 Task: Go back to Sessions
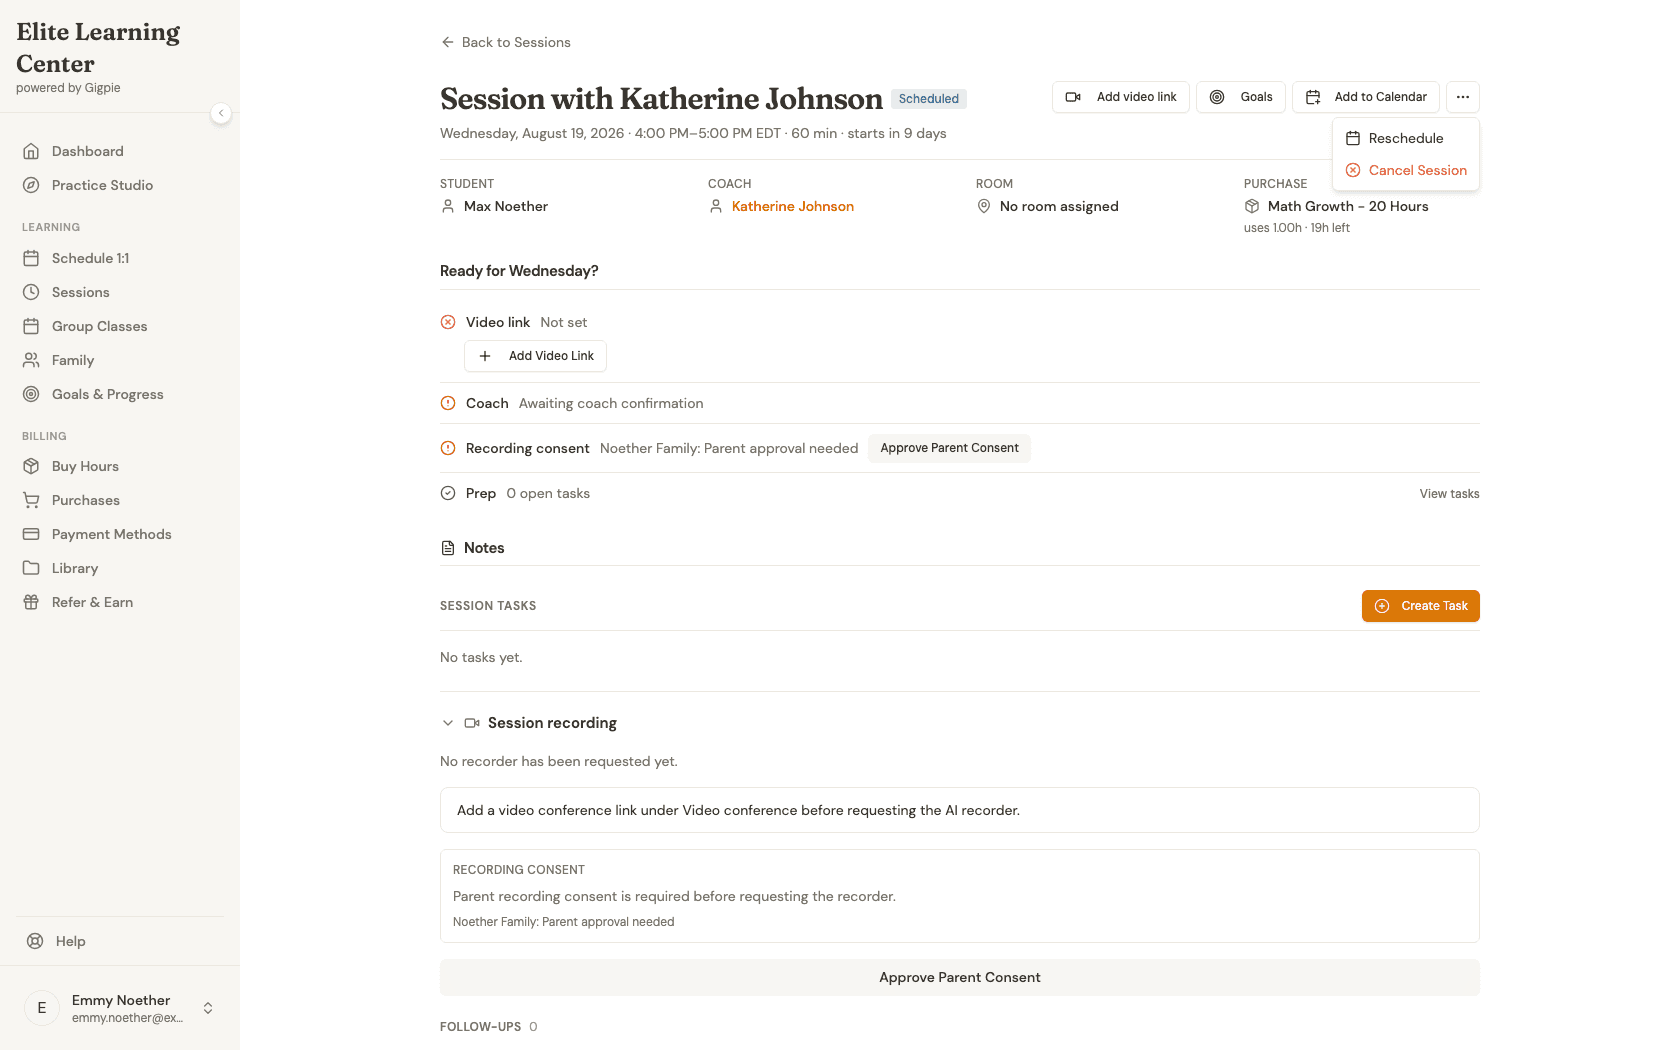tap(505, 42)
